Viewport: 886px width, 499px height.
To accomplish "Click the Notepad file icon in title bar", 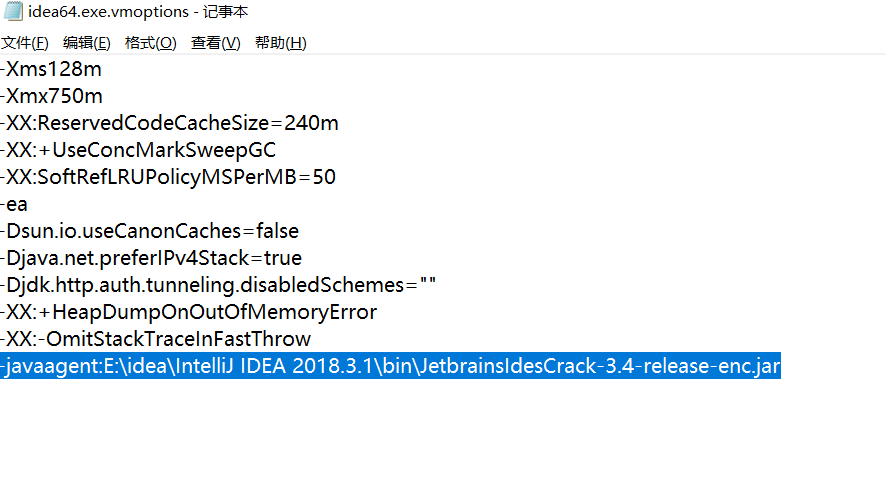I will (x=14, y=12).
